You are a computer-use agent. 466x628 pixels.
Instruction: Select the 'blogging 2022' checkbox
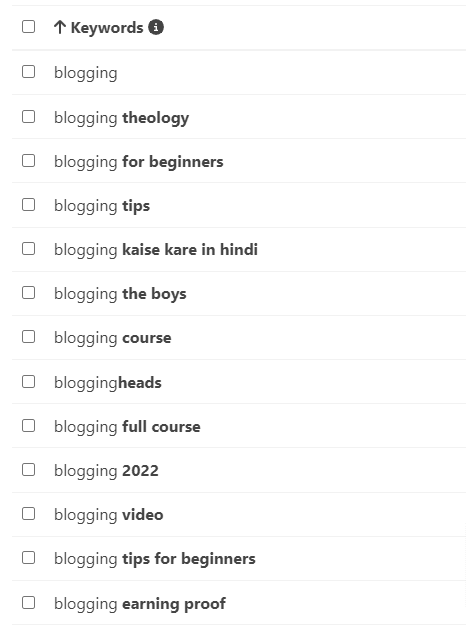(28, 470)
